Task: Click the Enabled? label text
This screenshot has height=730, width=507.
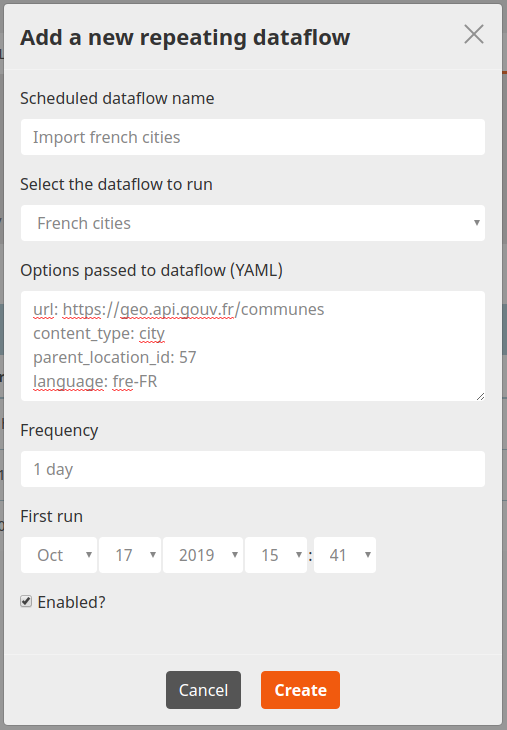Action: click(x=72, y=602)
